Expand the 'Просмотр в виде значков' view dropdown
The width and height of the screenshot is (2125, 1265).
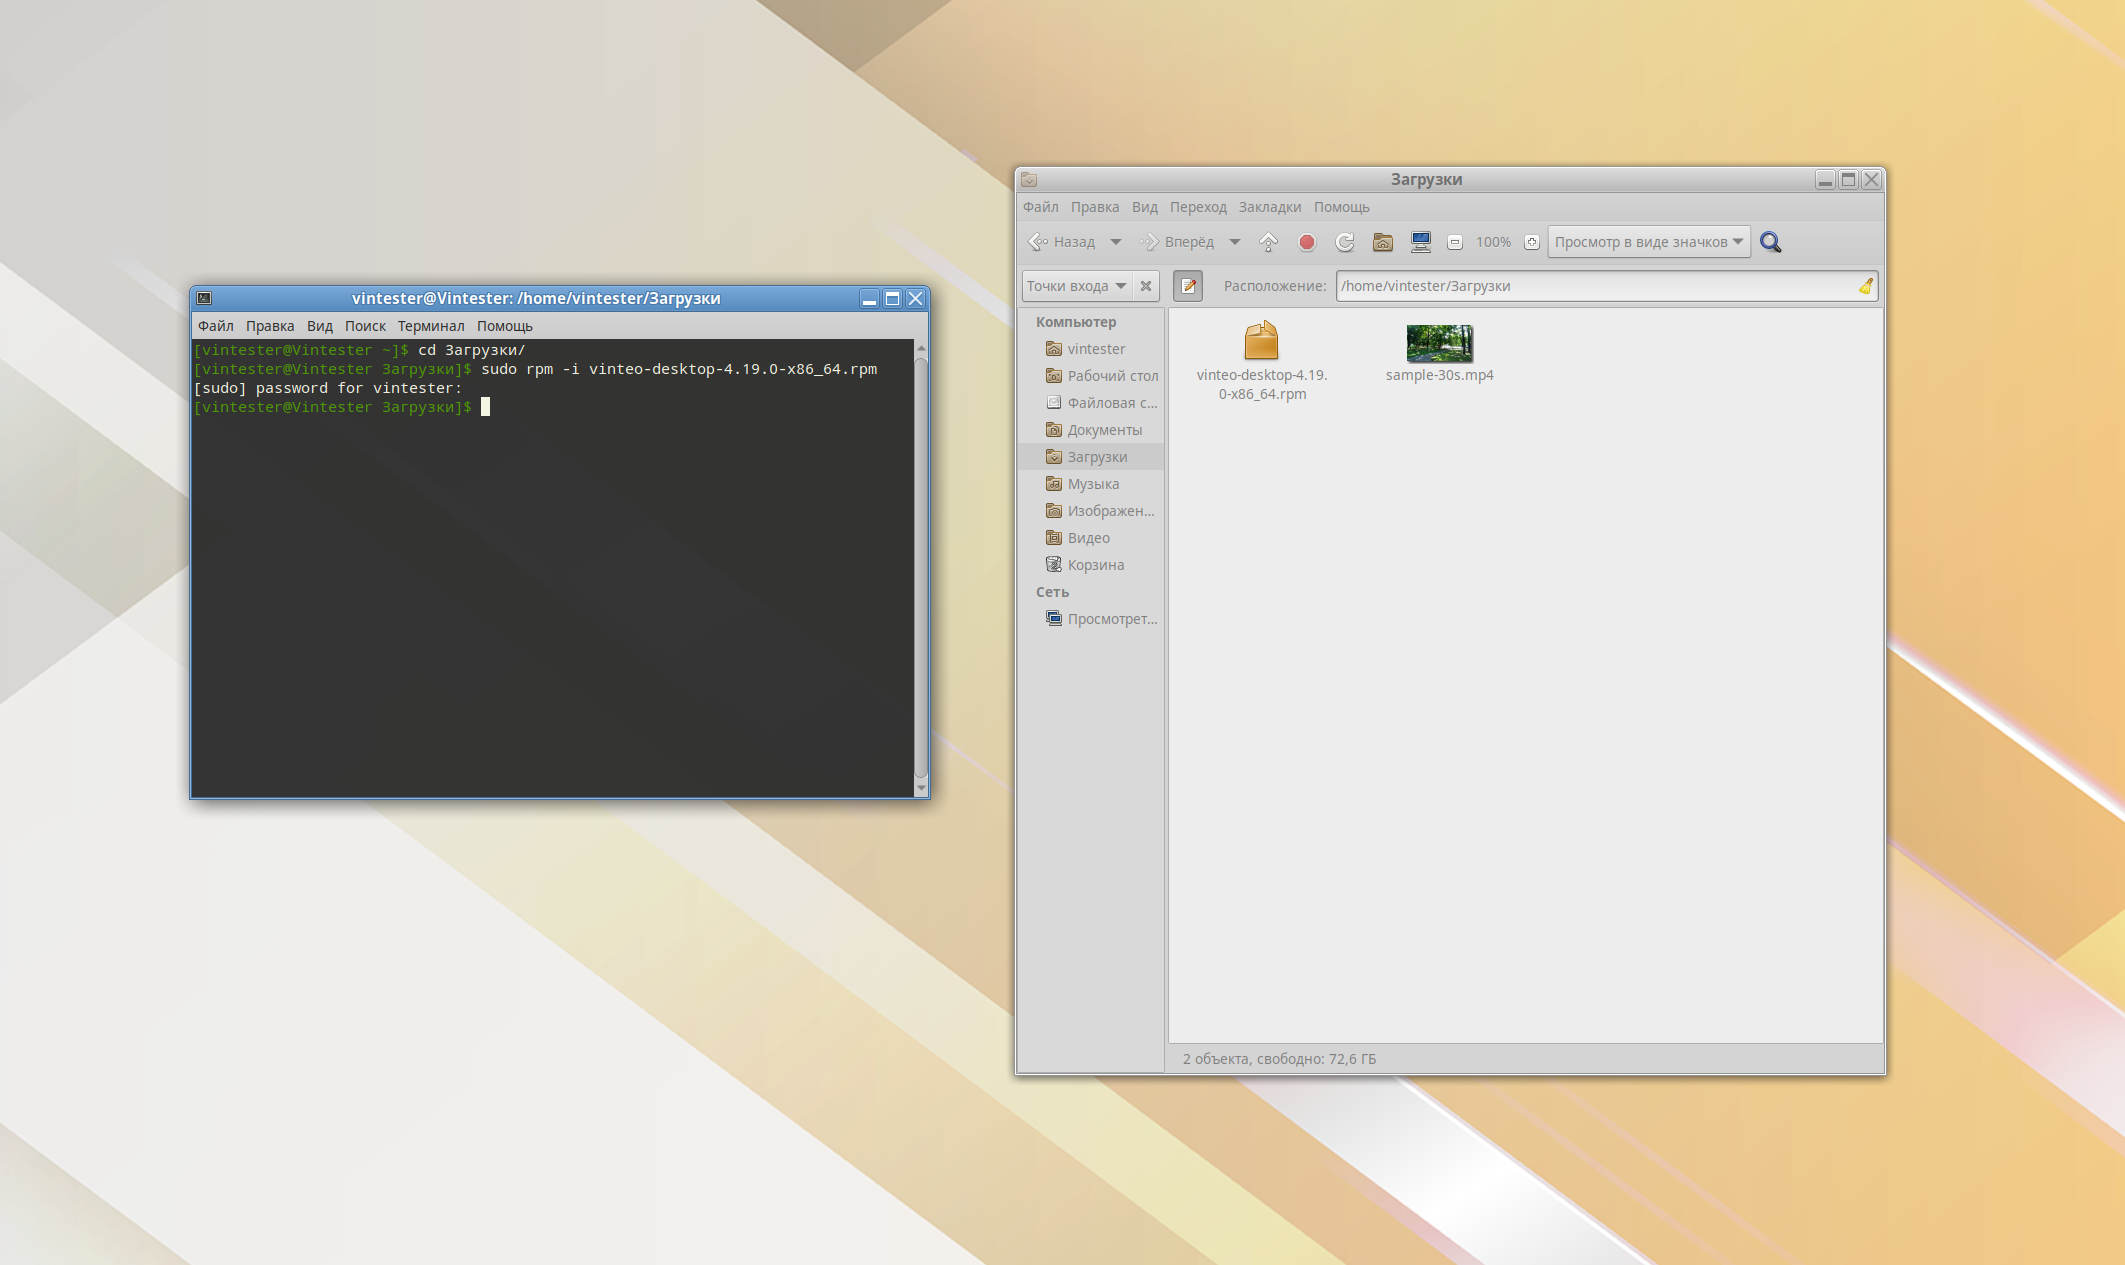click(x=1649, y=242)
